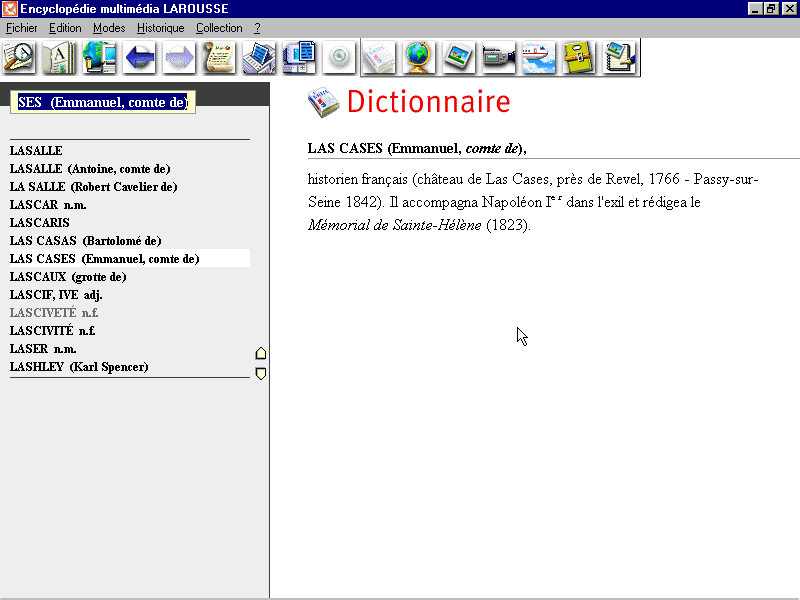Viewport: 800px width, 600px height.
Task: Click the airplane in clouds icon
Action: (539, 57)
